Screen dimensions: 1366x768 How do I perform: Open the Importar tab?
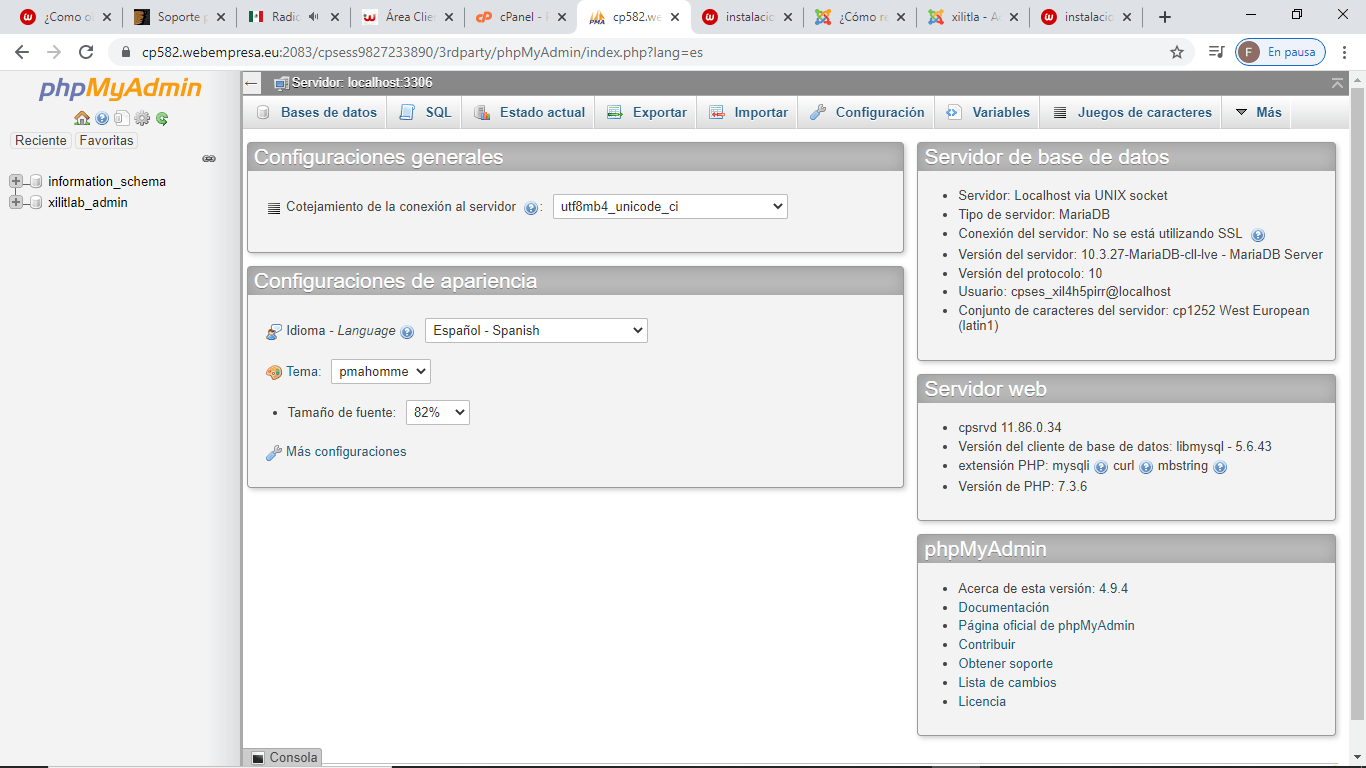click(748, 113)
